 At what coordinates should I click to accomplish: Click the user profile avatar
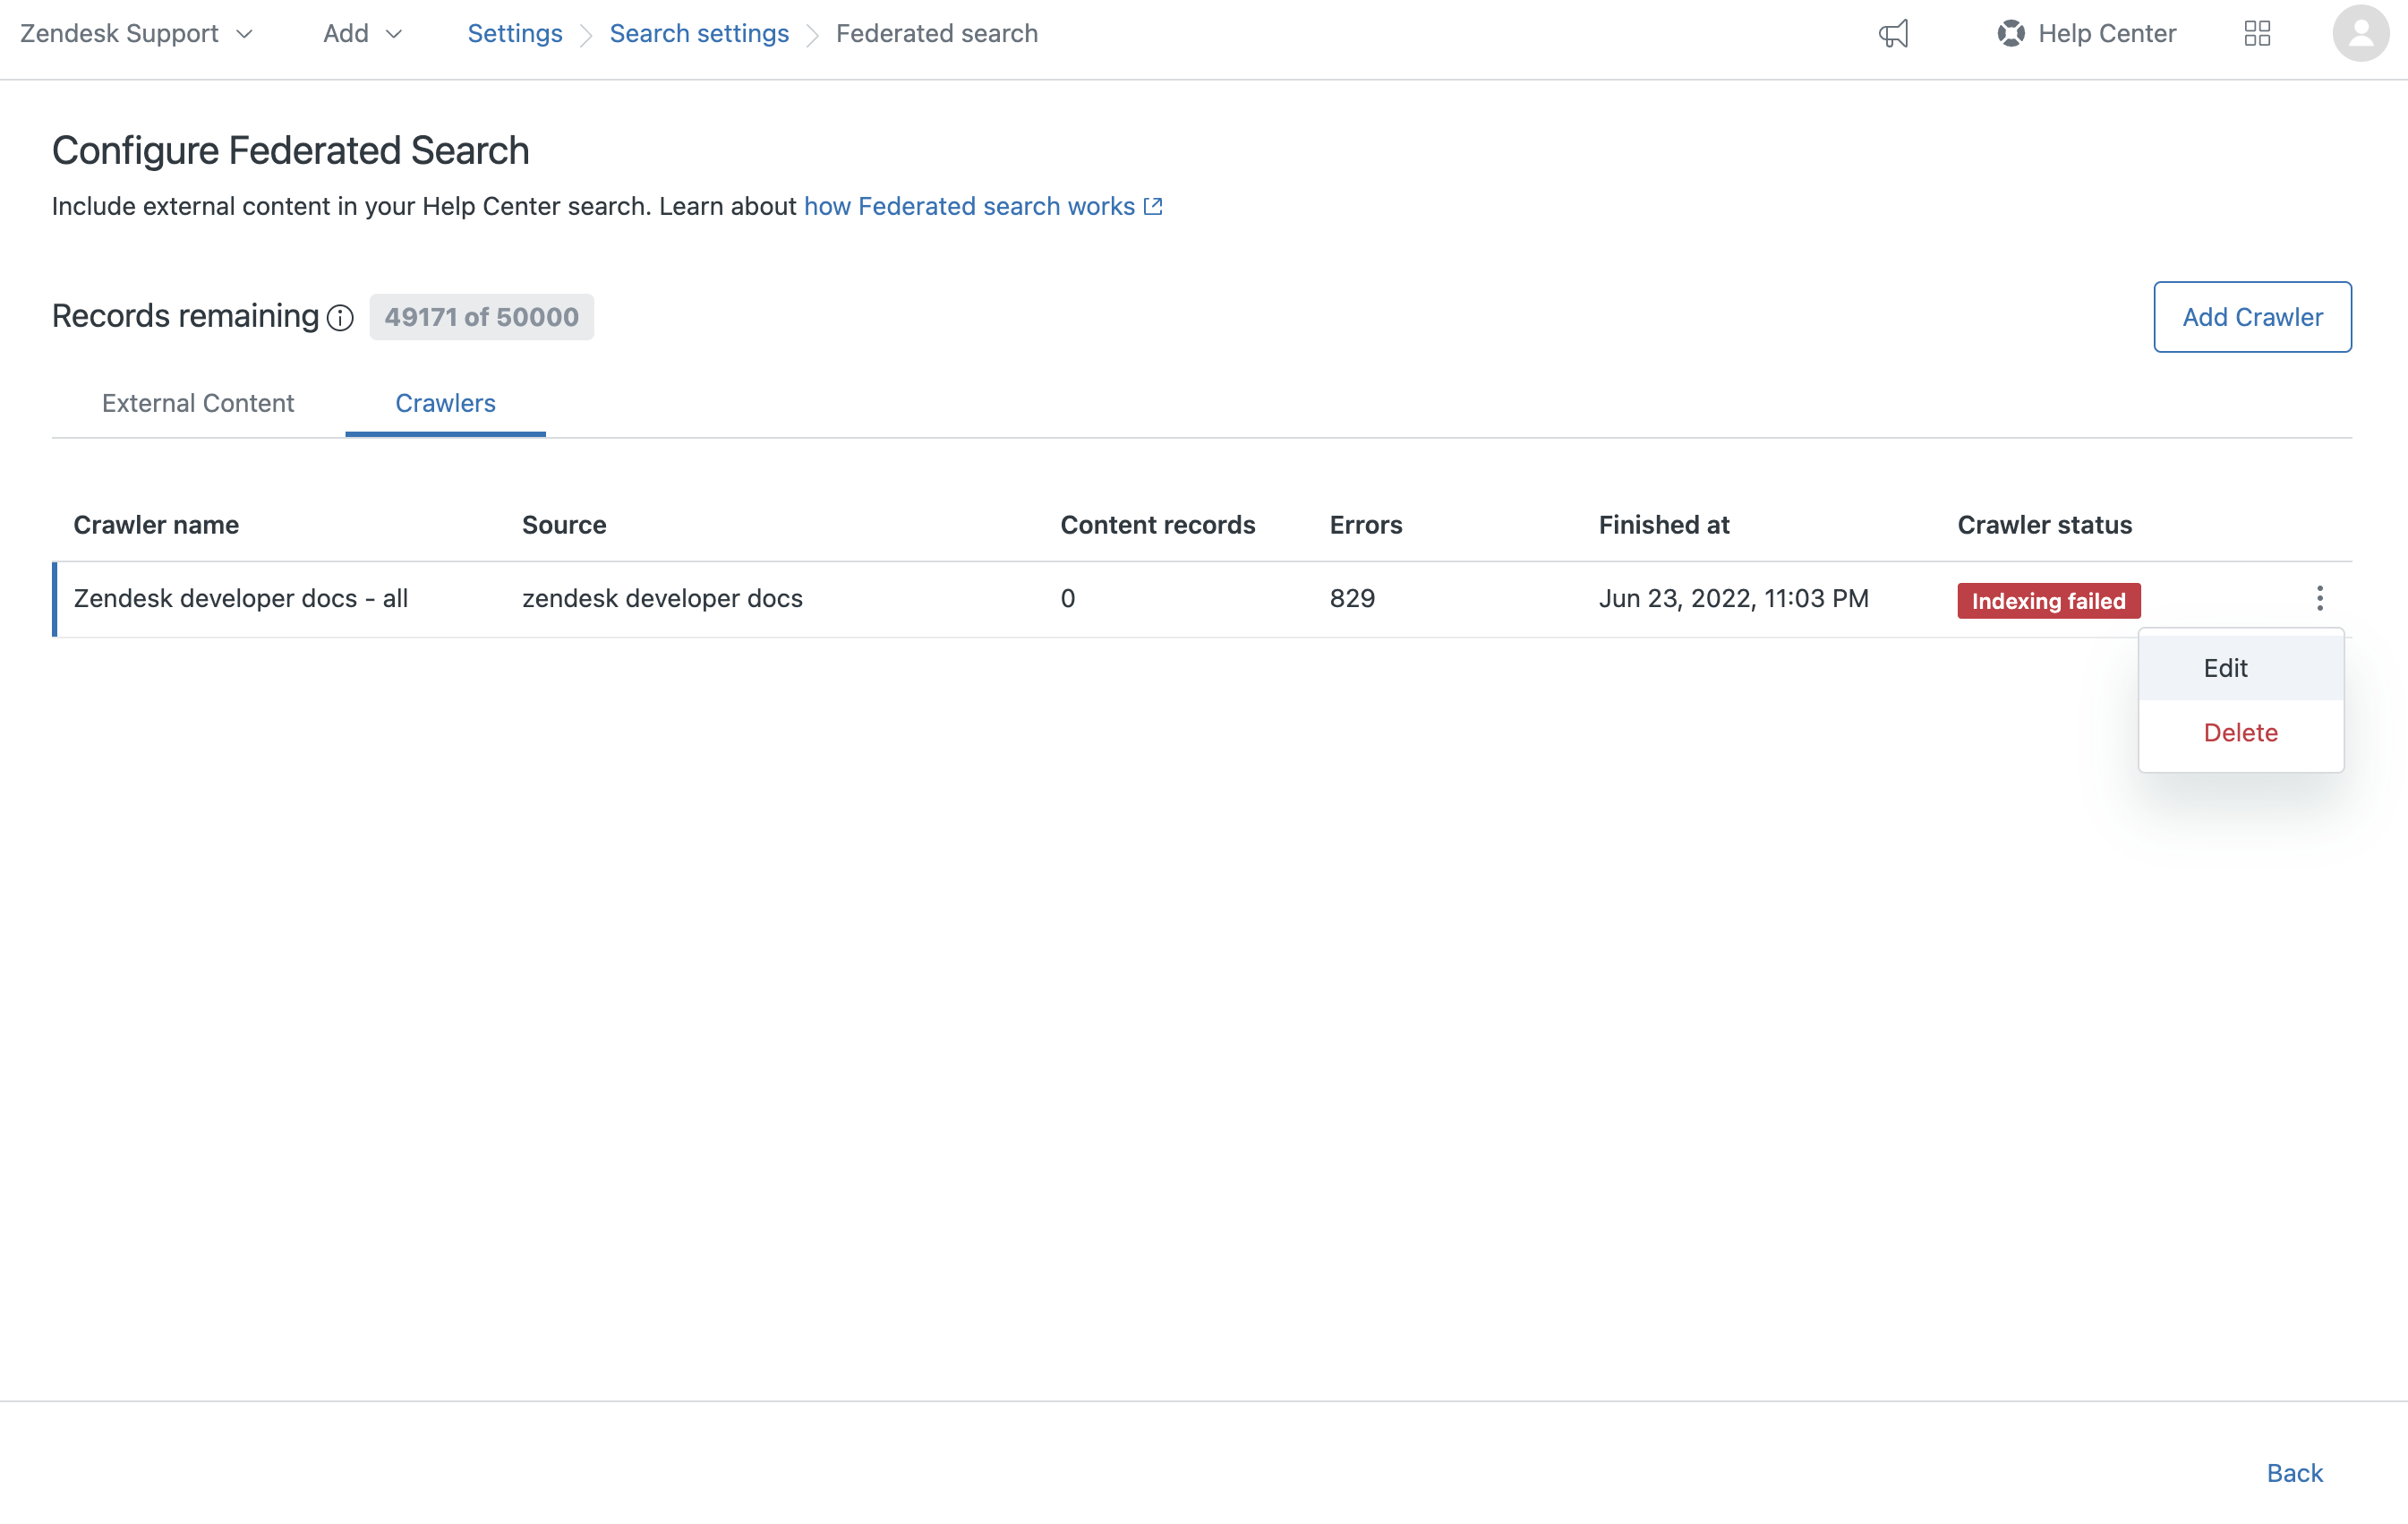[x=2360, y=34]
